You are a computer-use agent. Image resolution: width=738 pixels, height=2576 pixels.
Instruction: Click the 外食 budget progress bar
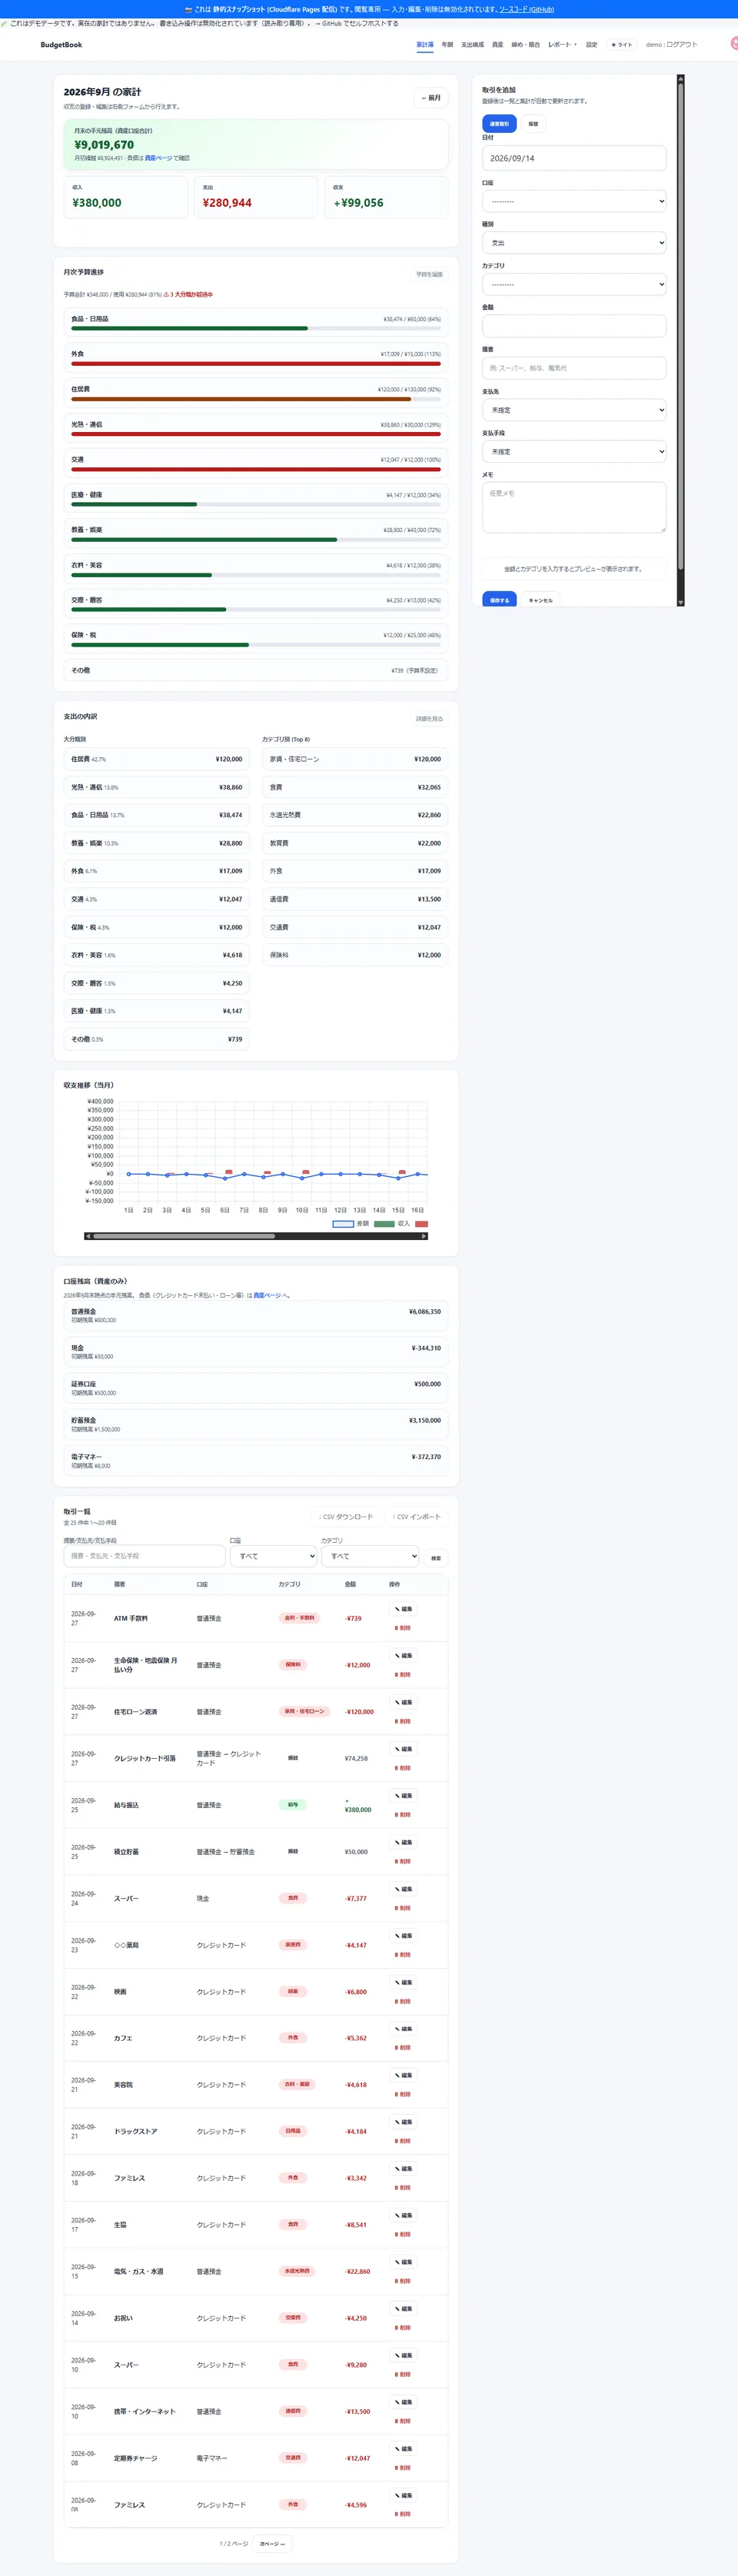point(256,364)
